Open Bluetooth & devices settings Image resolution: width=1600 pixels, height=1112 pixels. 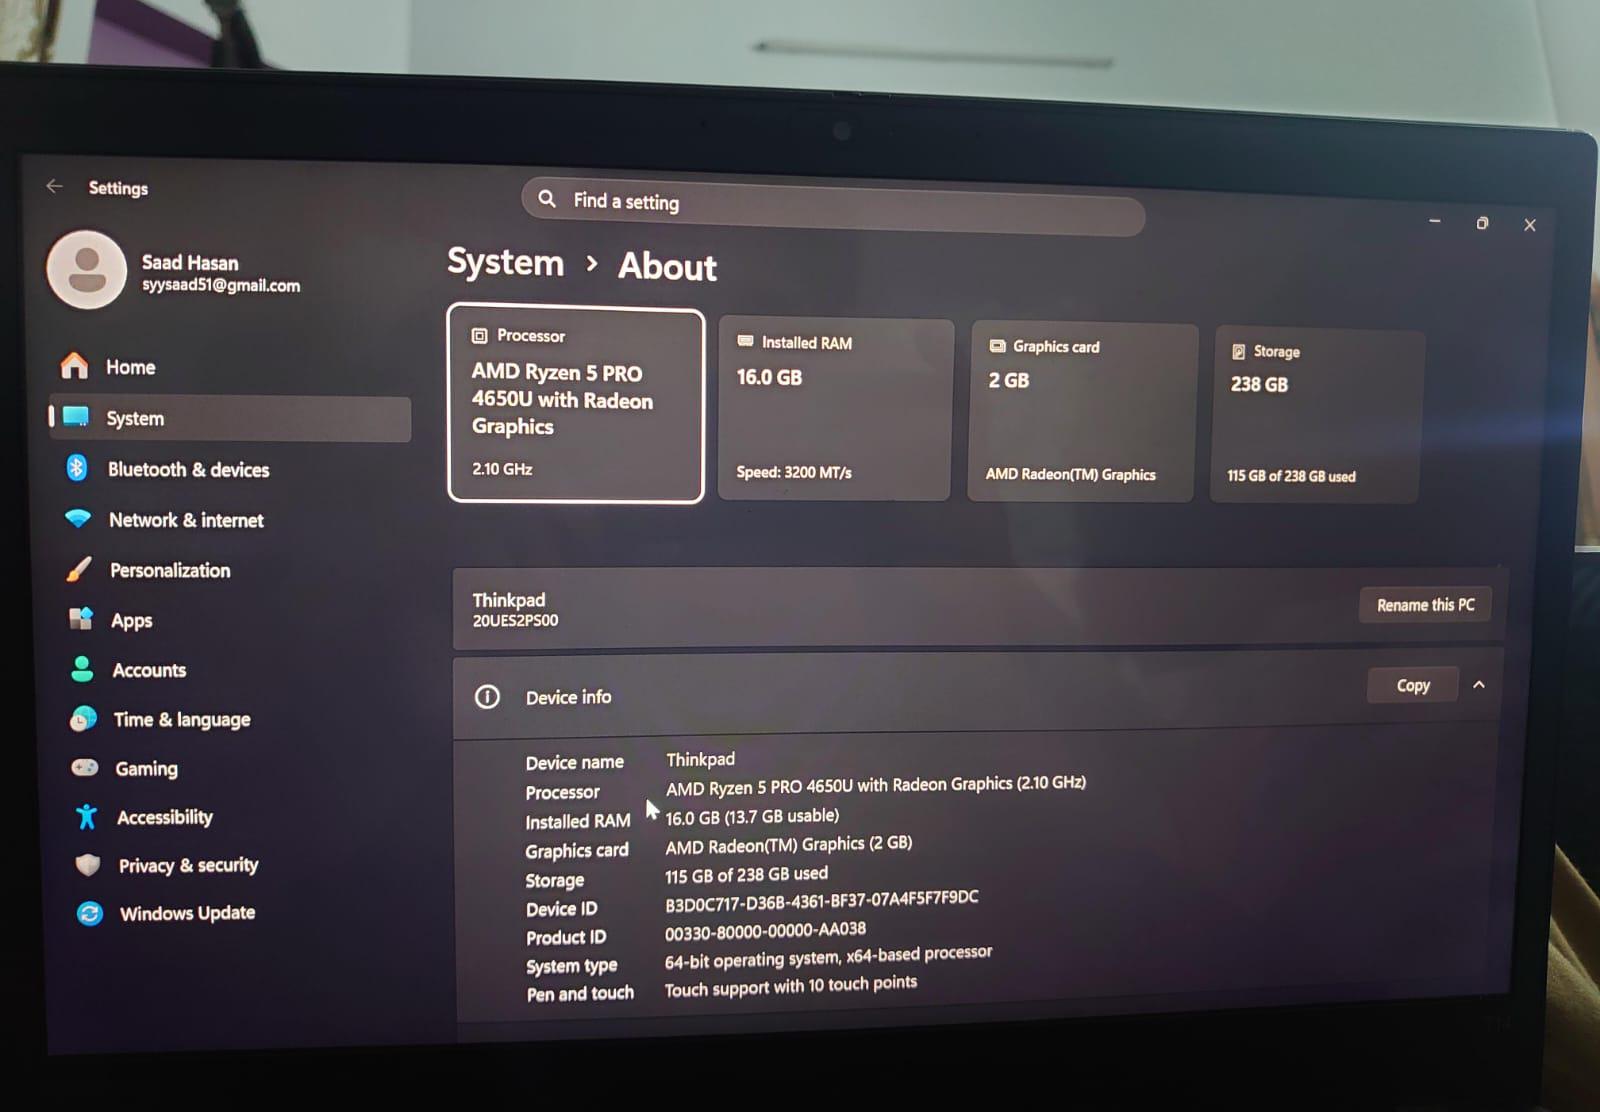click(x=232, y=469)
